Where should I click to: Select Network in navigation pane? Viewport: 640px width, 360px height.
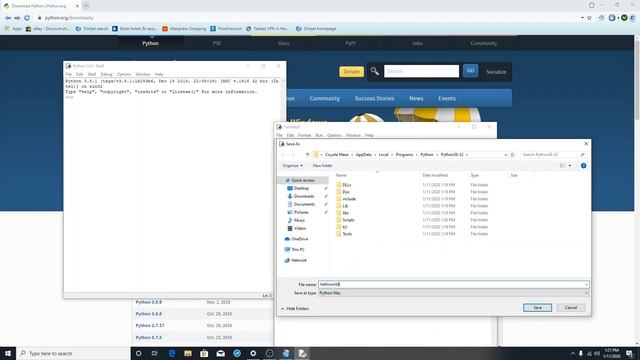point(299,260)
